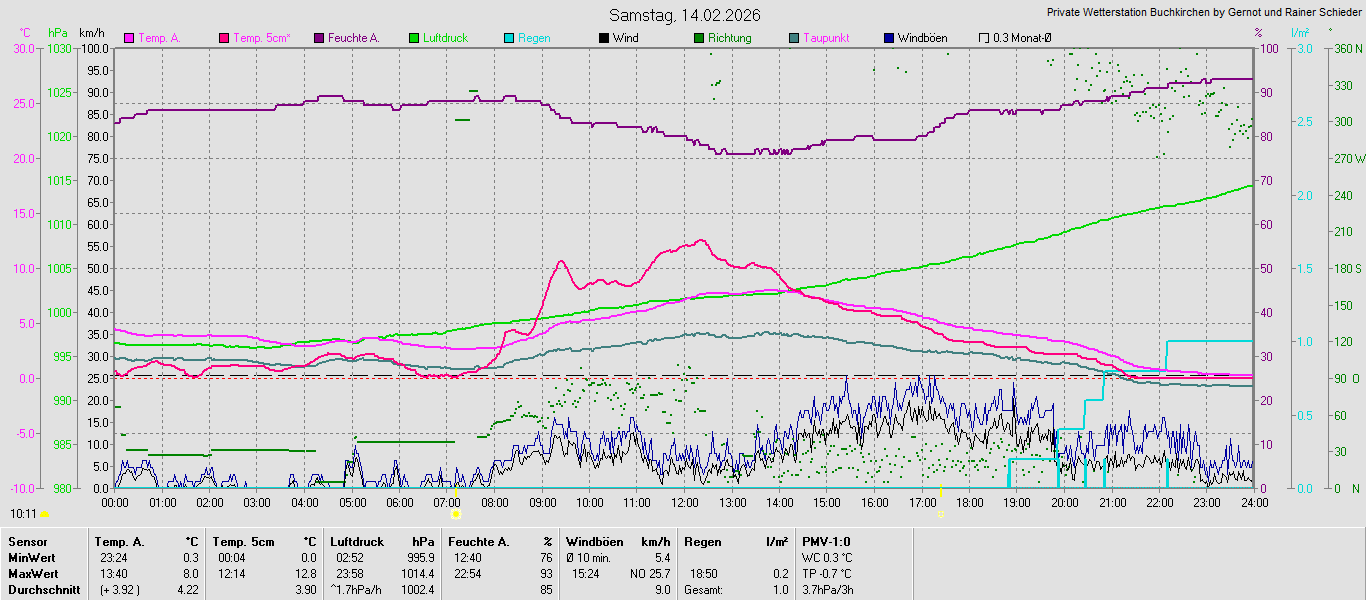This screenshot has width=1366, height=600.
Task: Toggle the 0.3 Monat-Ø checkbox
Action: 984,38
